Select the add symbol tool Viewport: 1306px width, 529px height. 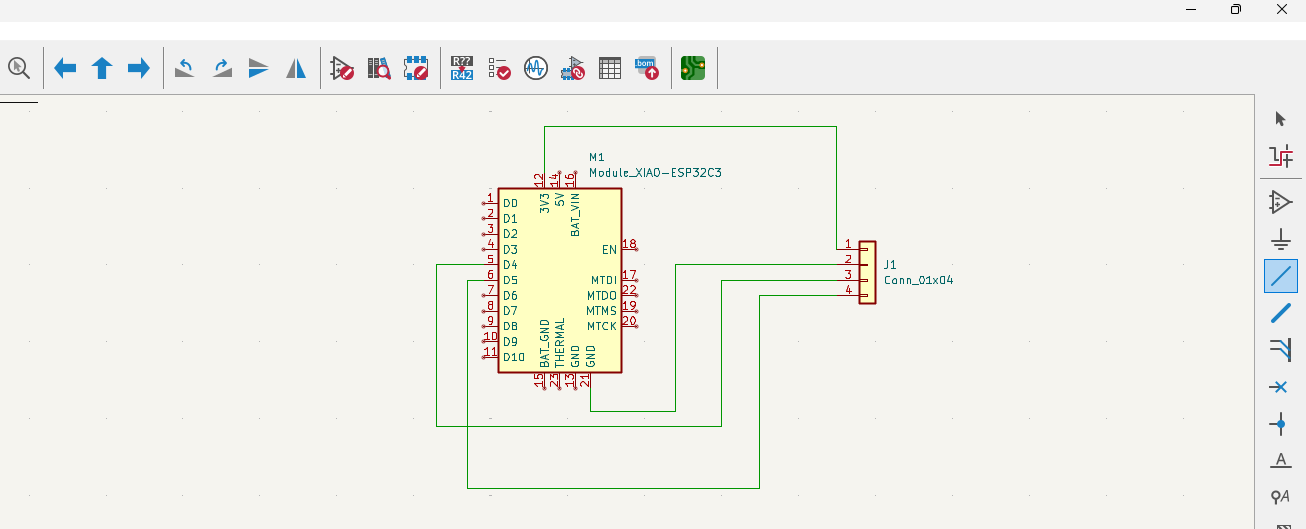click(x=1280, y=202)
